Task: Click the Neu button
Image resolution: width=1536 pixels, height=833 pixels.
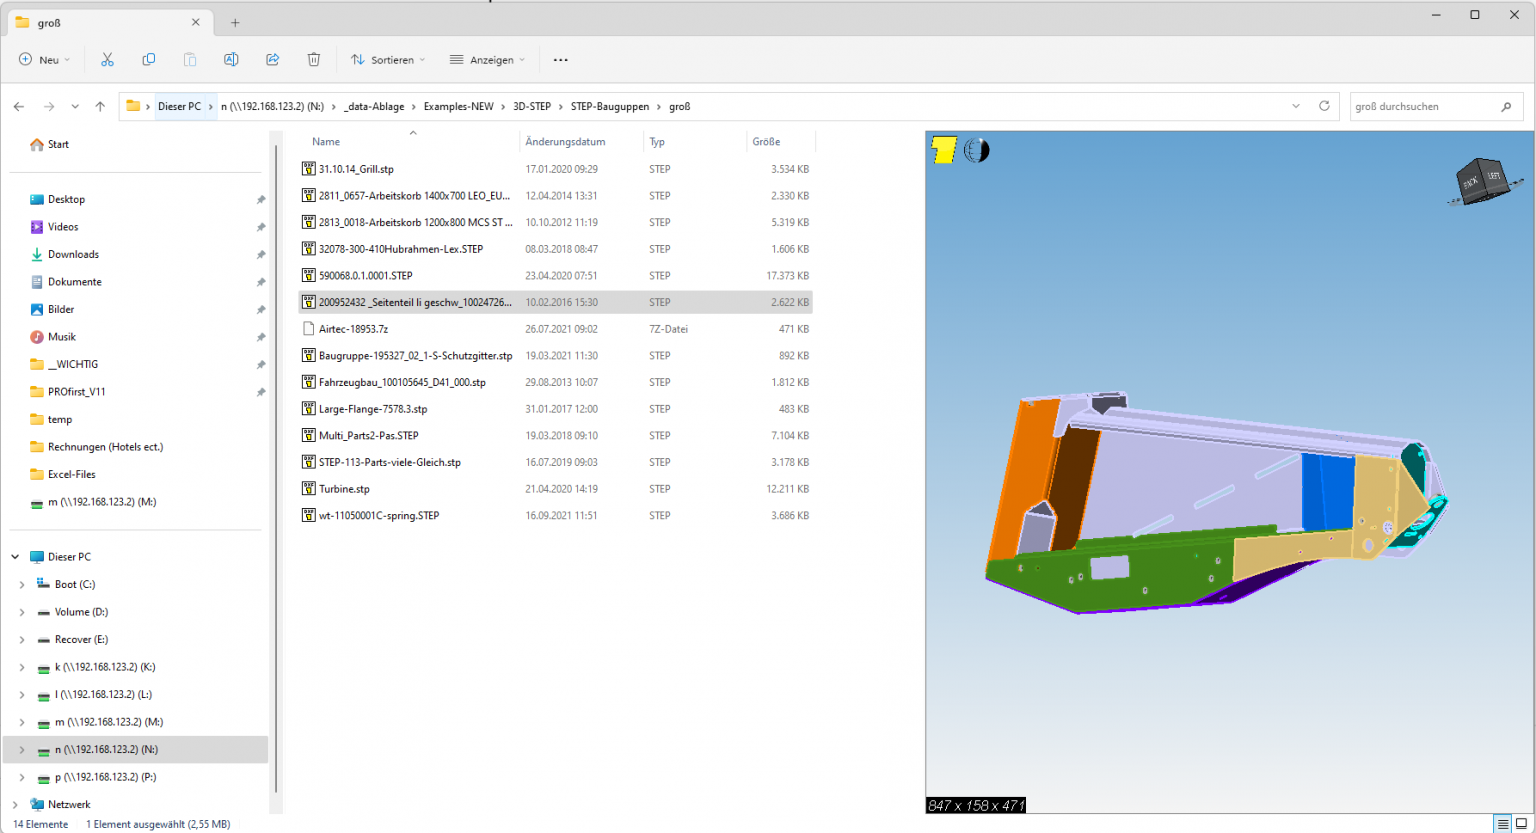Action: coord(43,60)
